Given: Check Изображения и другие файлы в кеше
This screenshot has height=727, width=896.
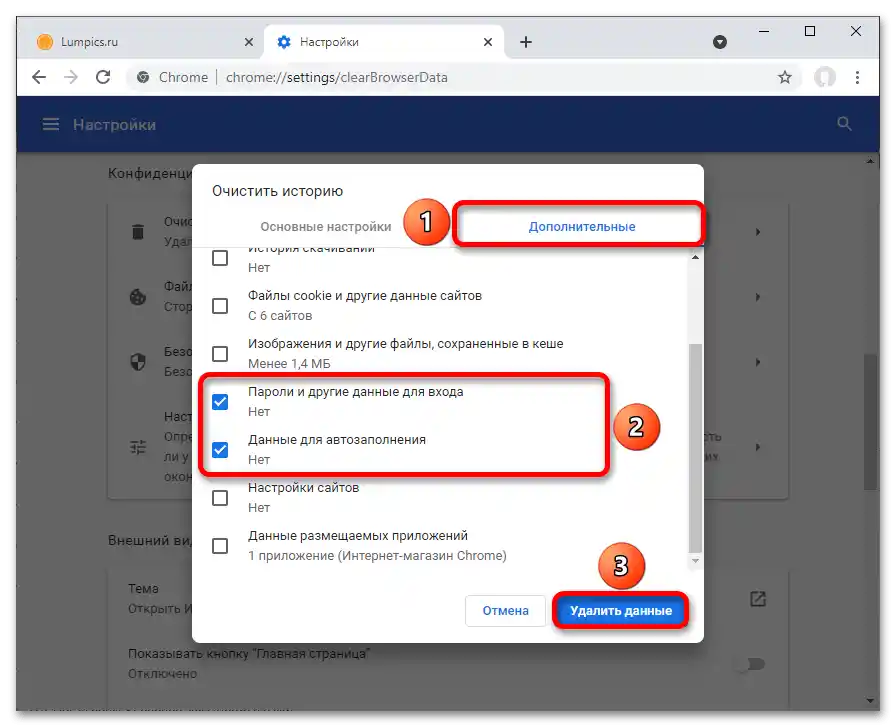Looking at the screenshot, I should [220, 354].
